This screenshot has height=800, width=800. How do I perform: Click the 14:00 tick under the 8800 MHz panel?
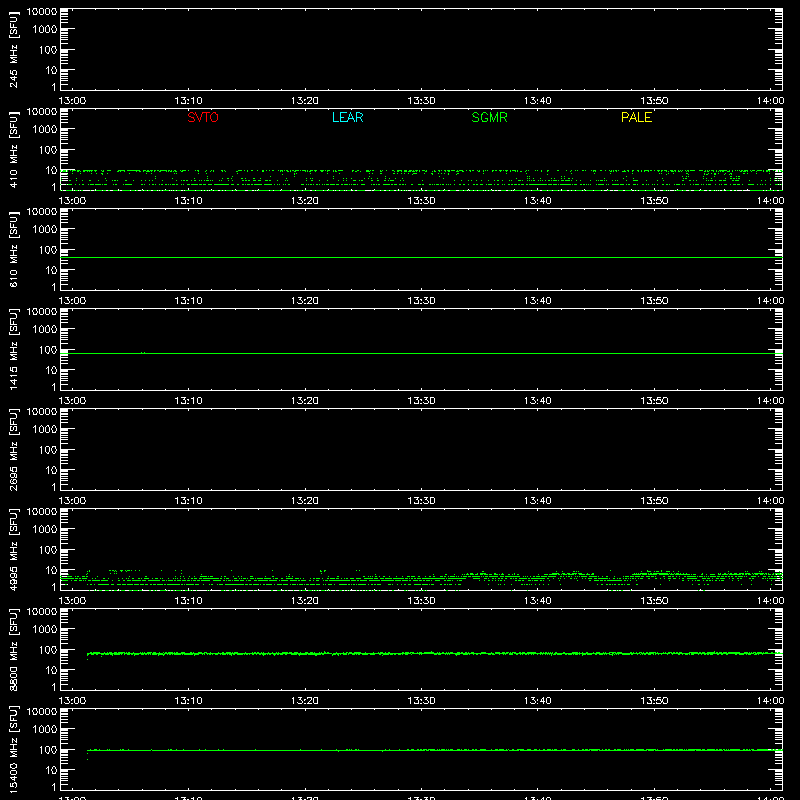pos(770,701)
